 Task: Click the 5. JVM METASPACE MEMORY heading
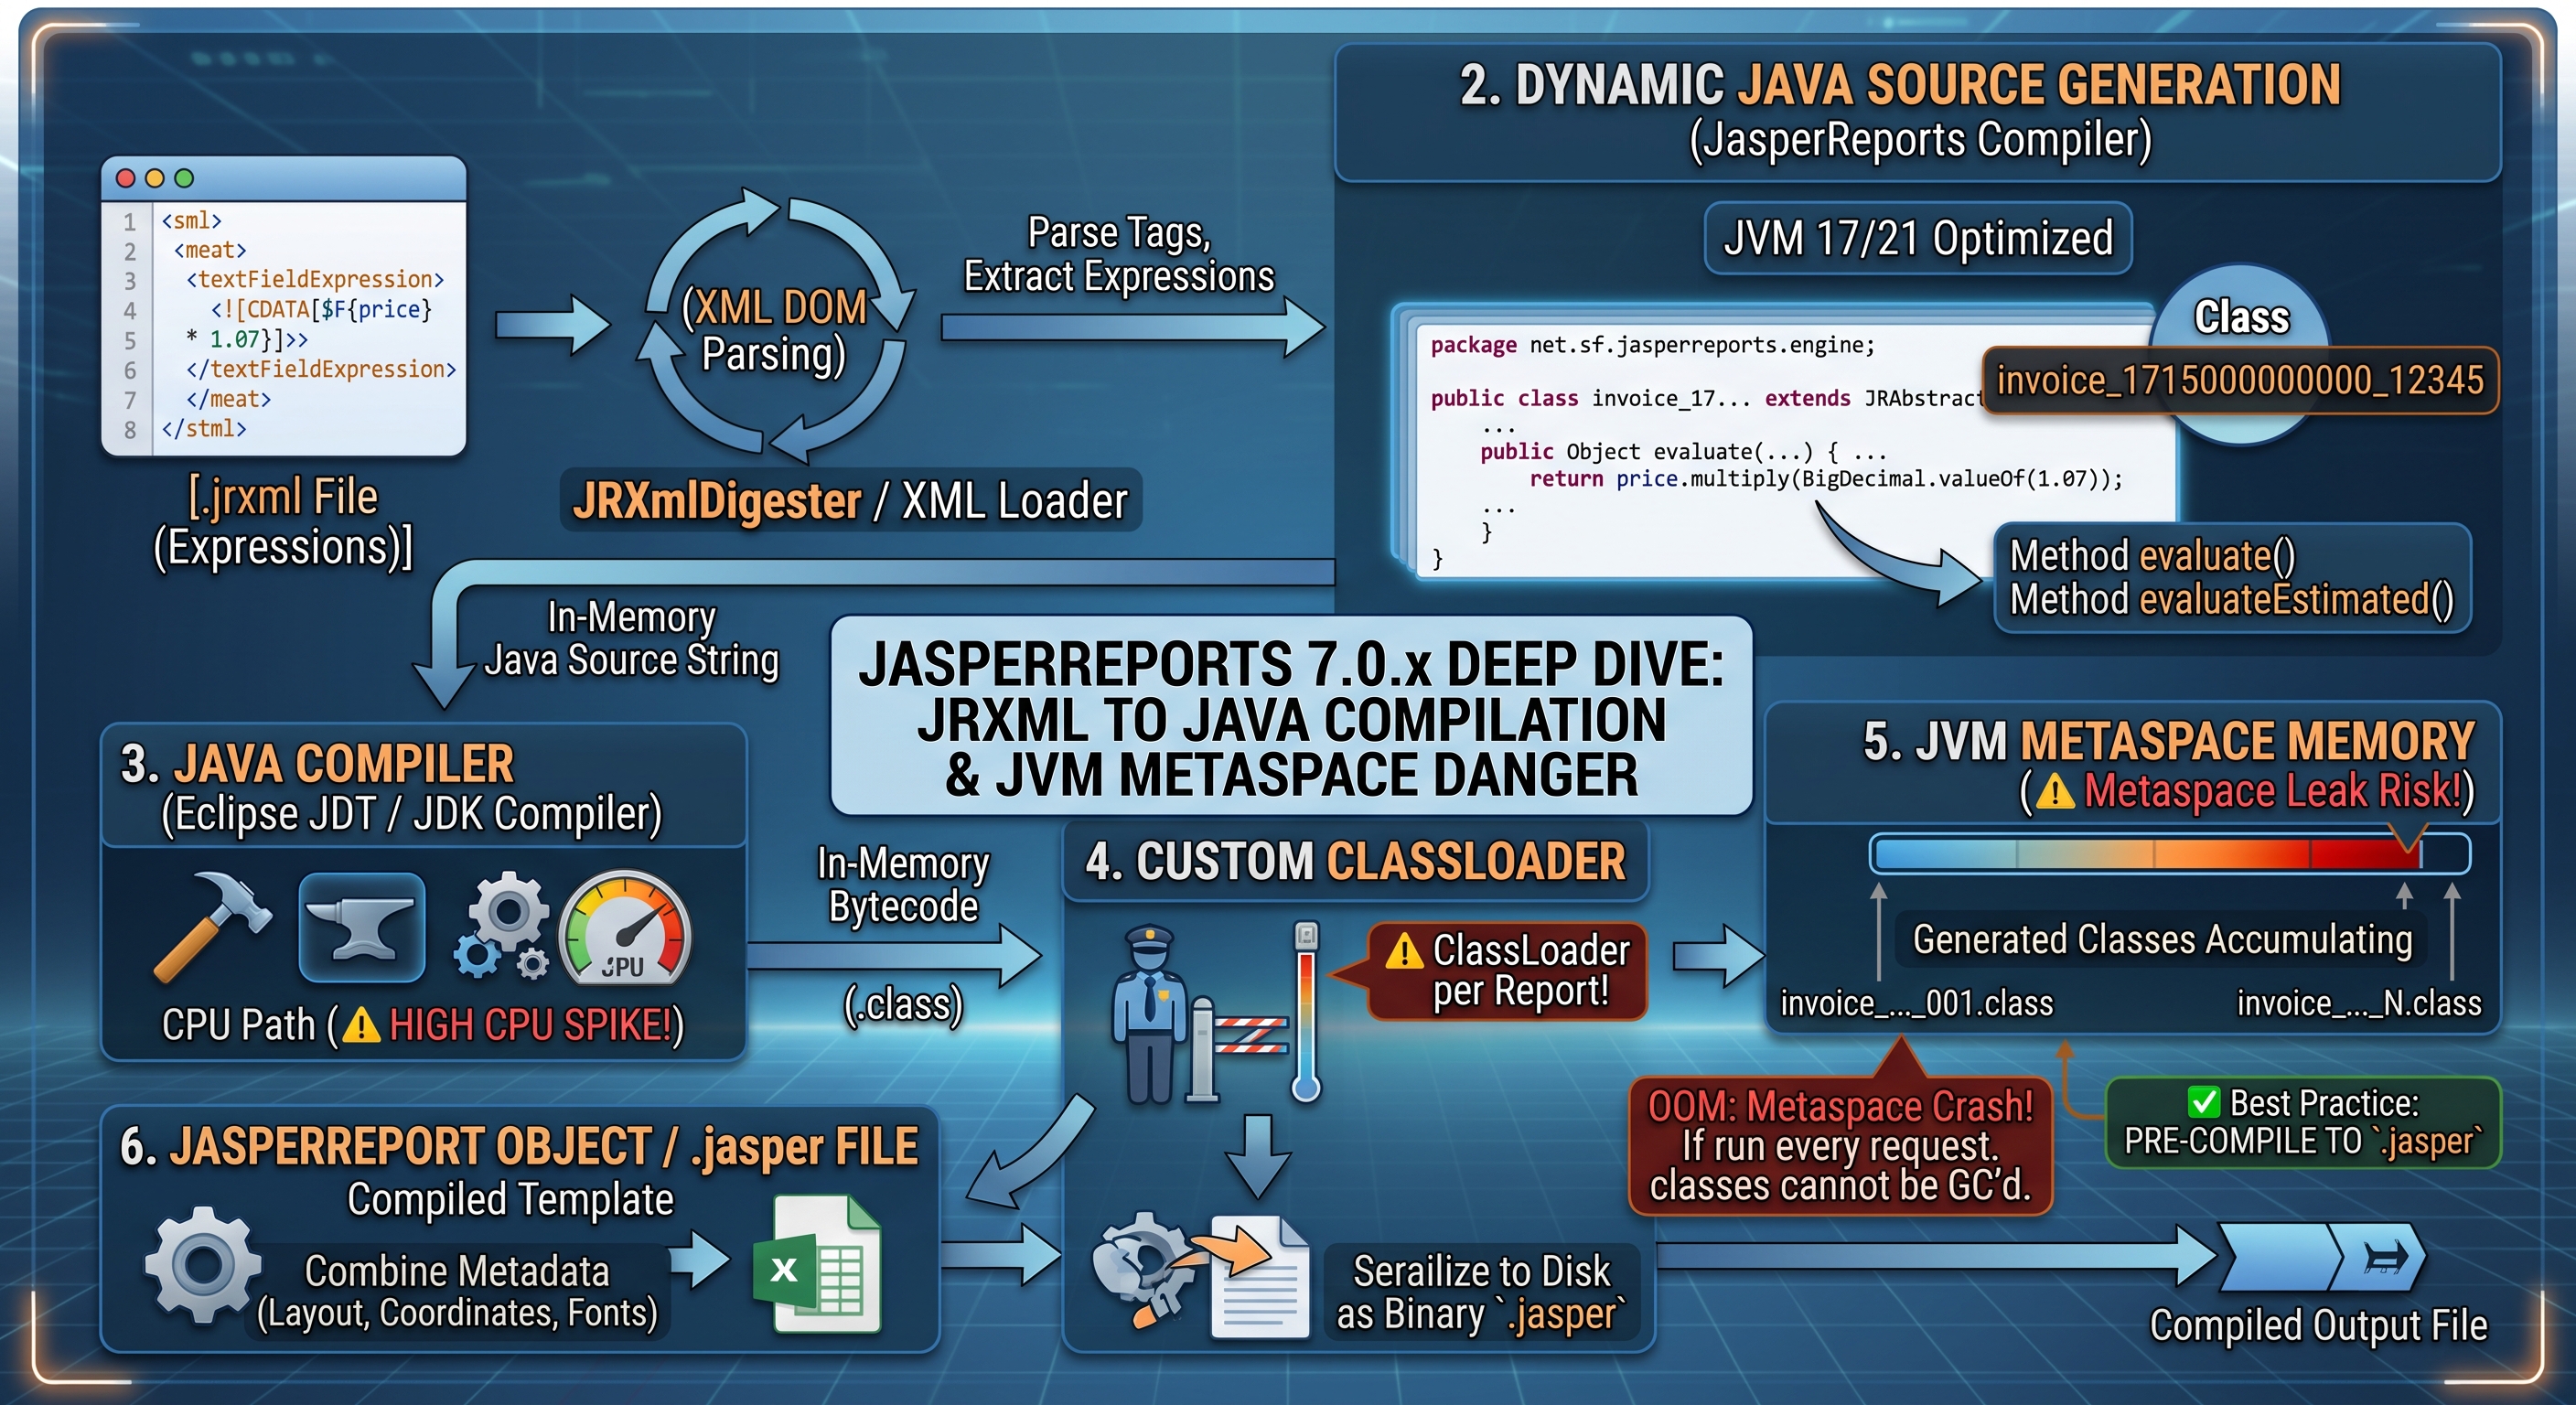coord(2168,742)
